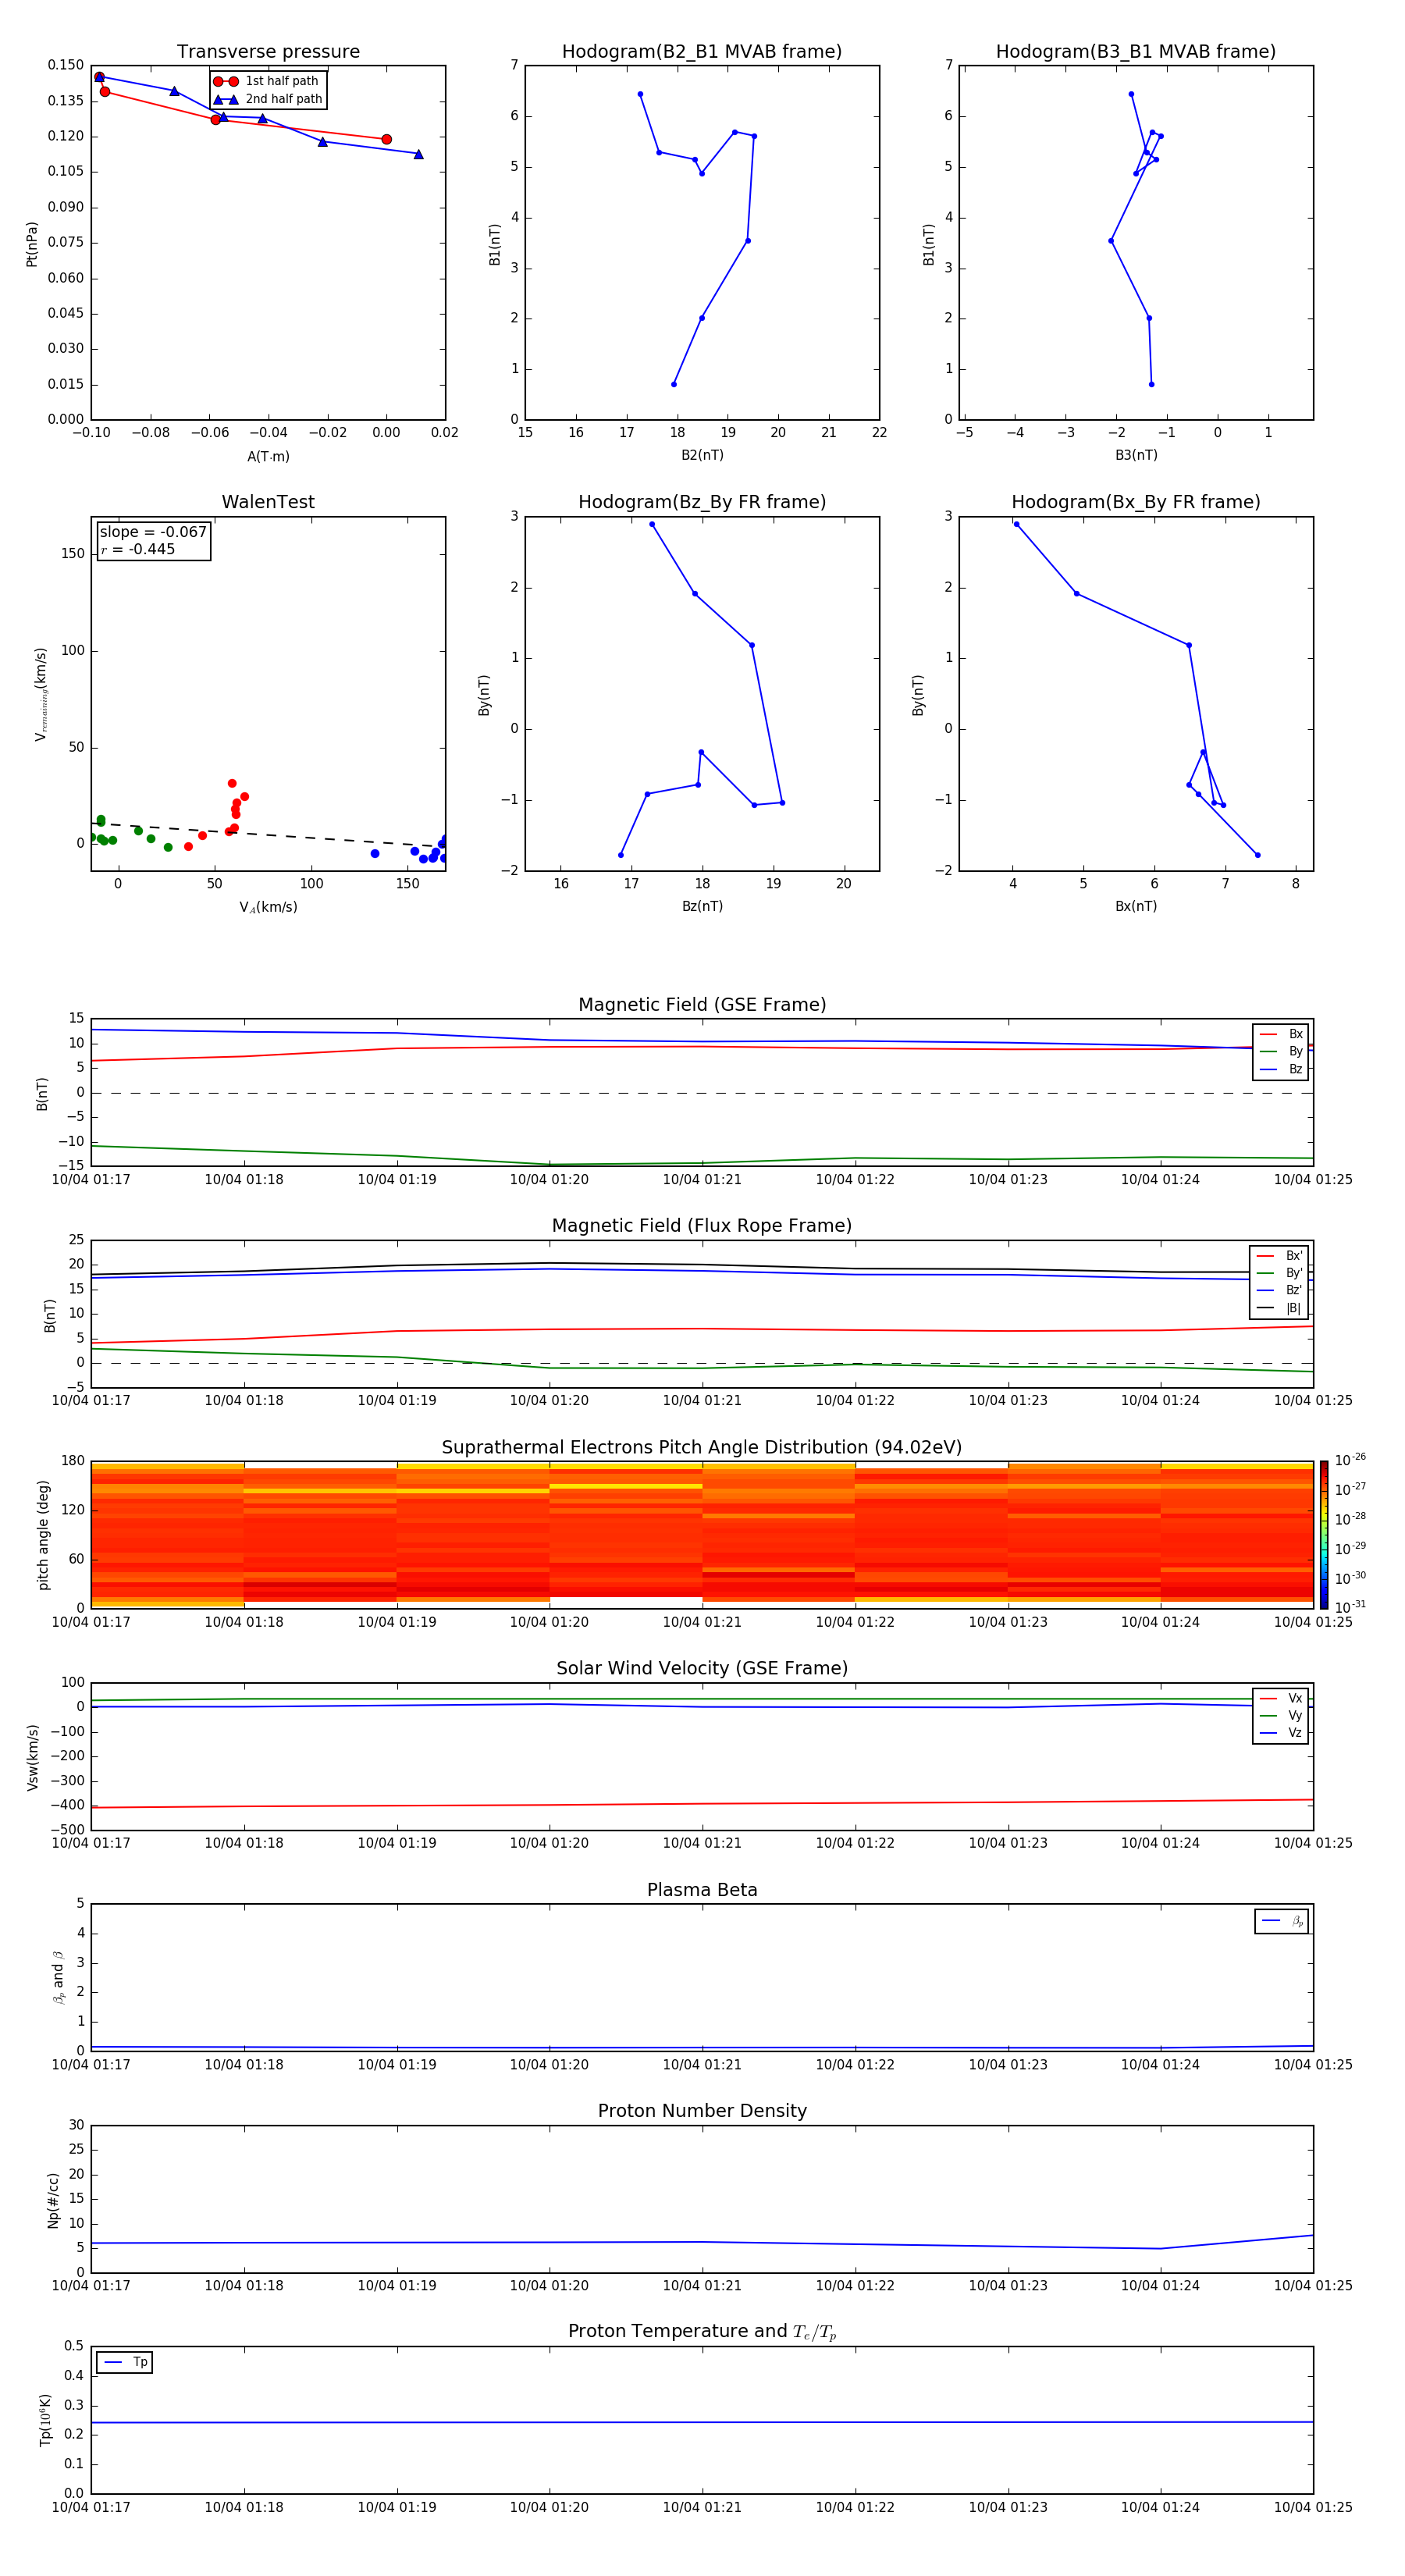Click the Bx legend entry in GSE magnetic field plot
This screenshot has height=2576, width=1405.
click(1281, 1034)
